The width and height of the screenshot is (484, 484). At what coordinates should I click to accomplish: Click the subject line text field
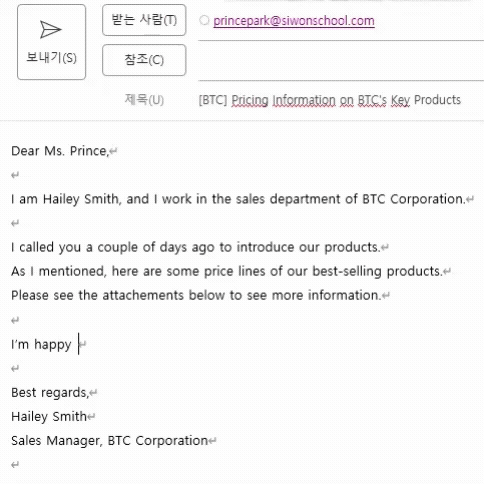341,100
